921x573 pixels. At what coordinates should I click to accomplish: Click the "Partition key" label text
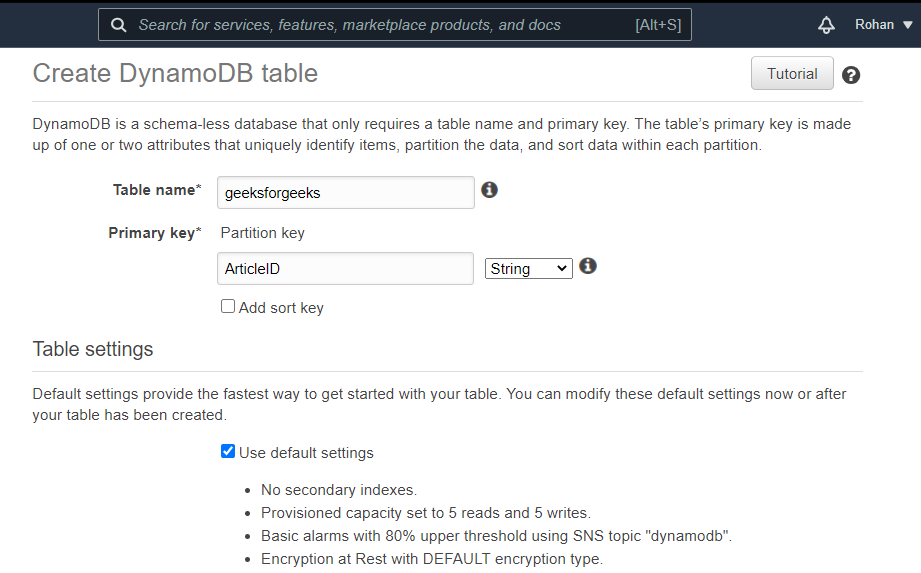click(262, 233)
